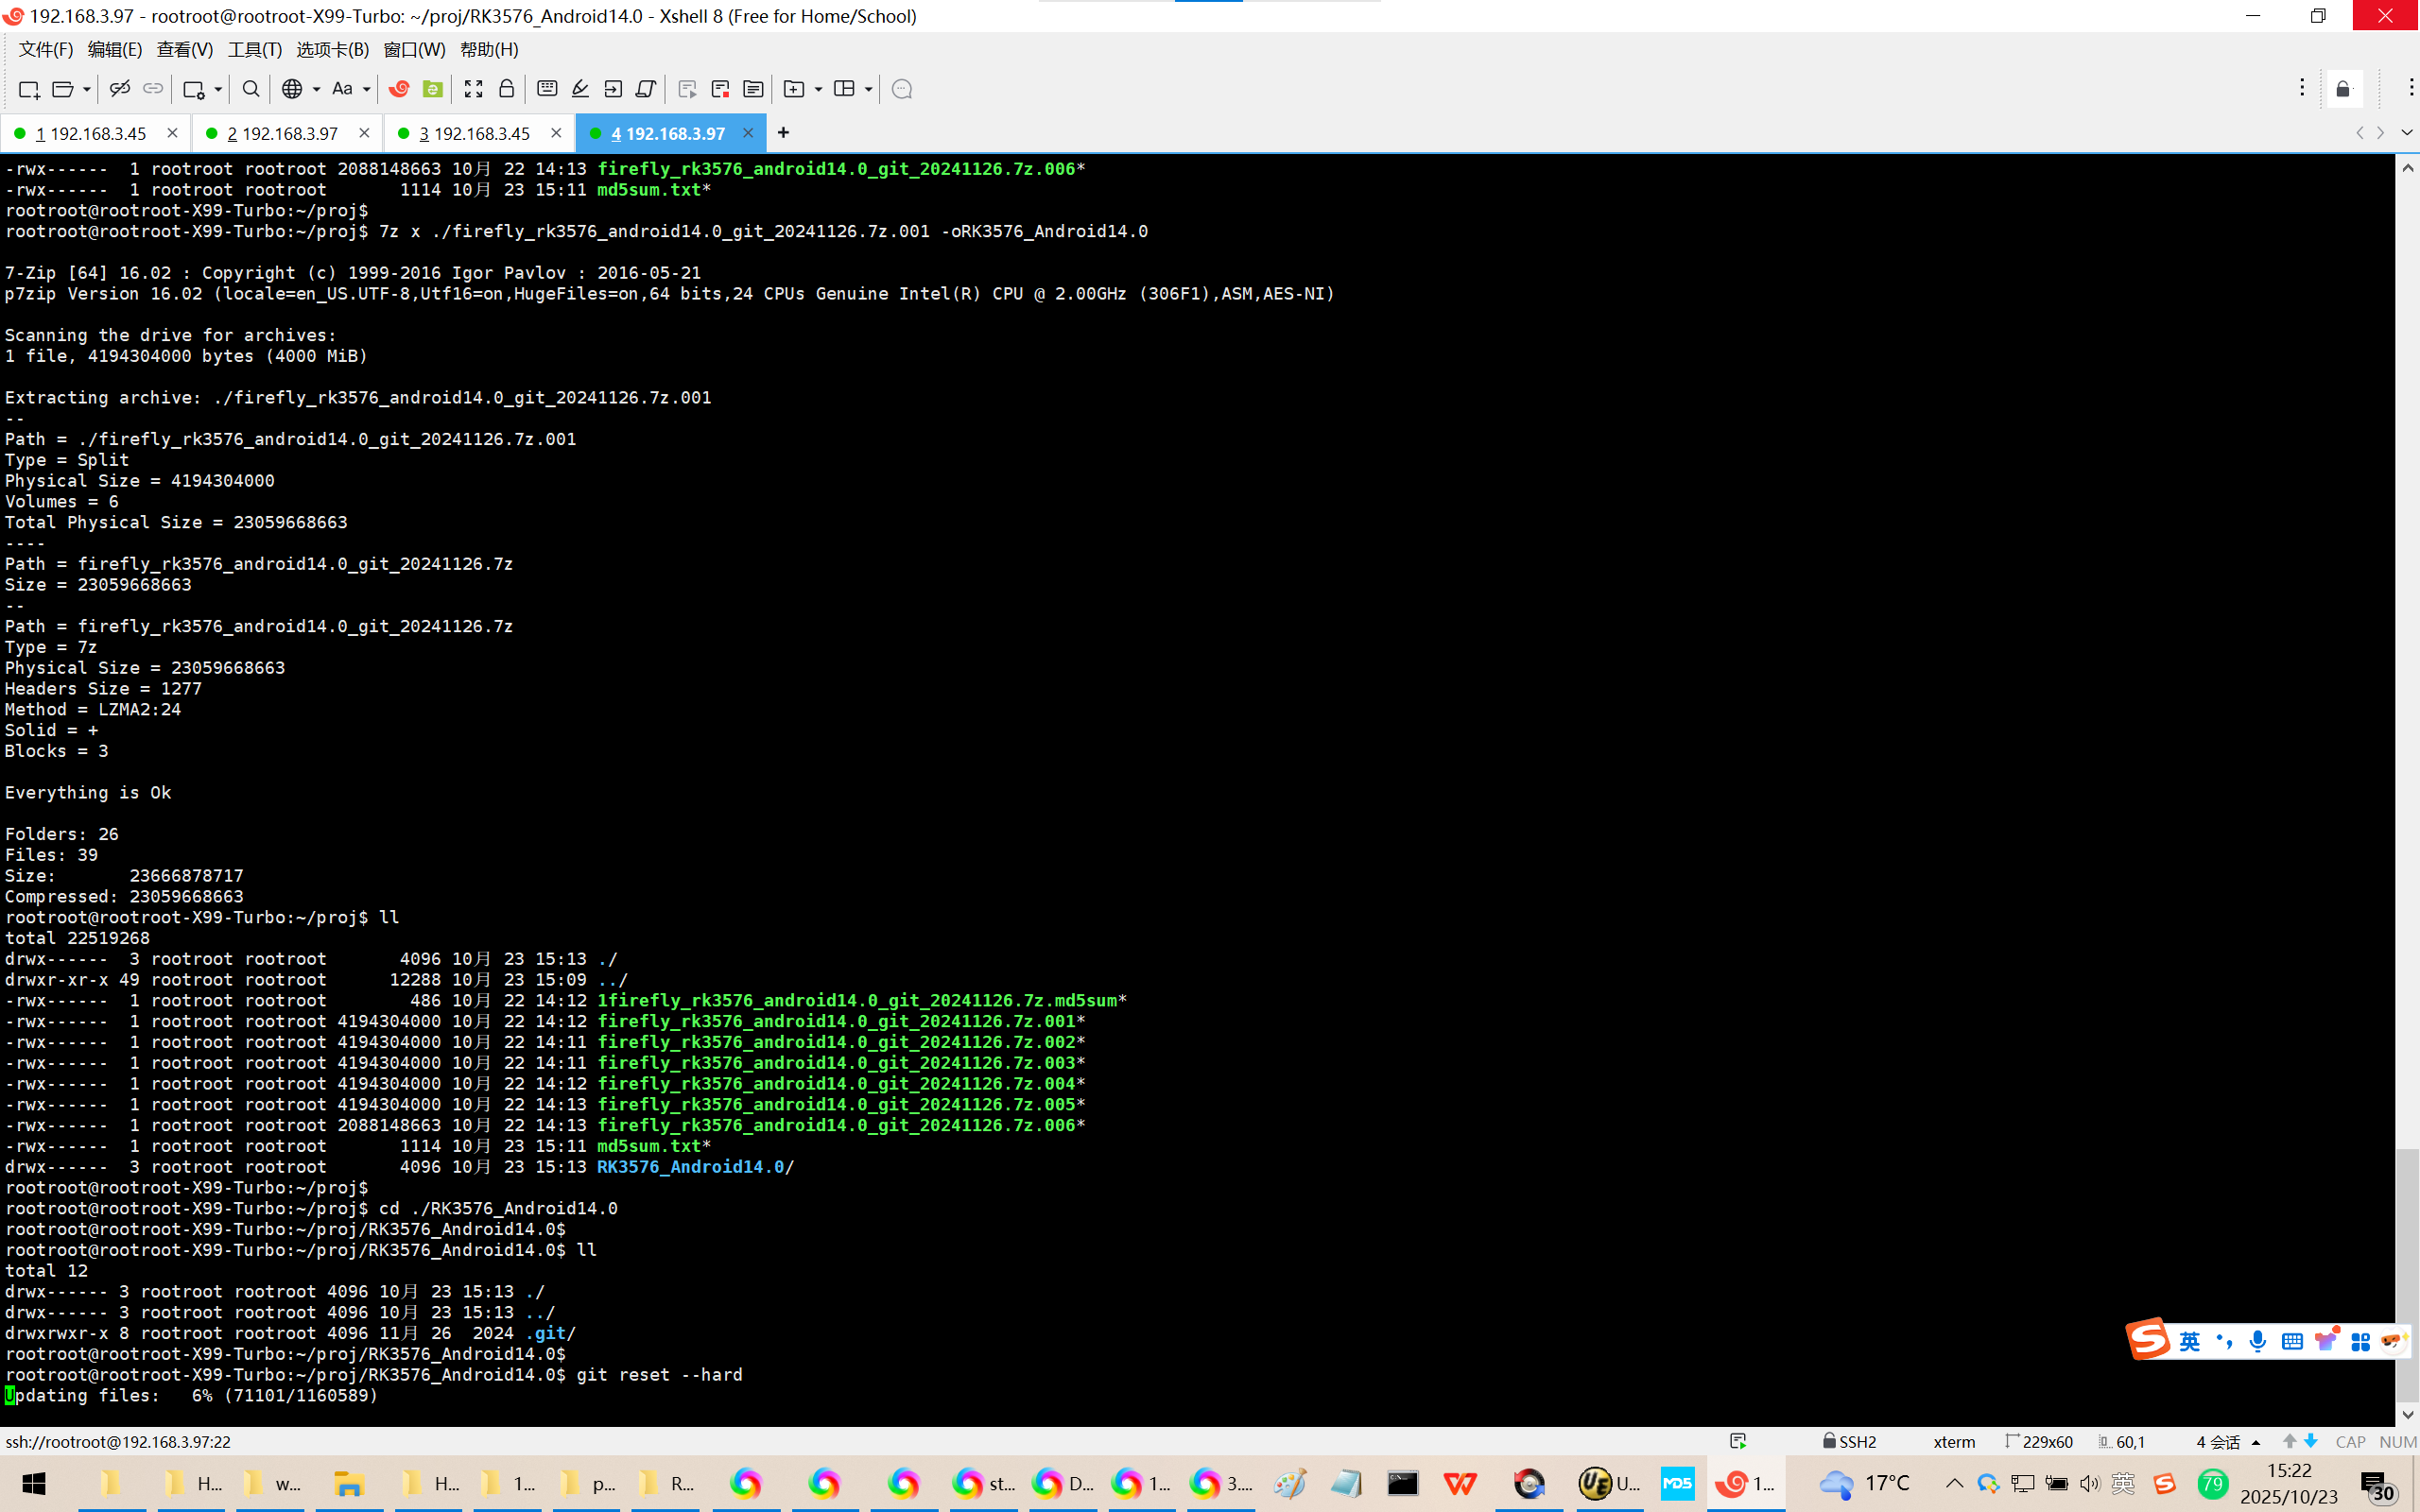This screenshot has height=1512, width=2420.
Task: Toggle Sogou input English/Chinese mode
Action: (2190, 1341)
